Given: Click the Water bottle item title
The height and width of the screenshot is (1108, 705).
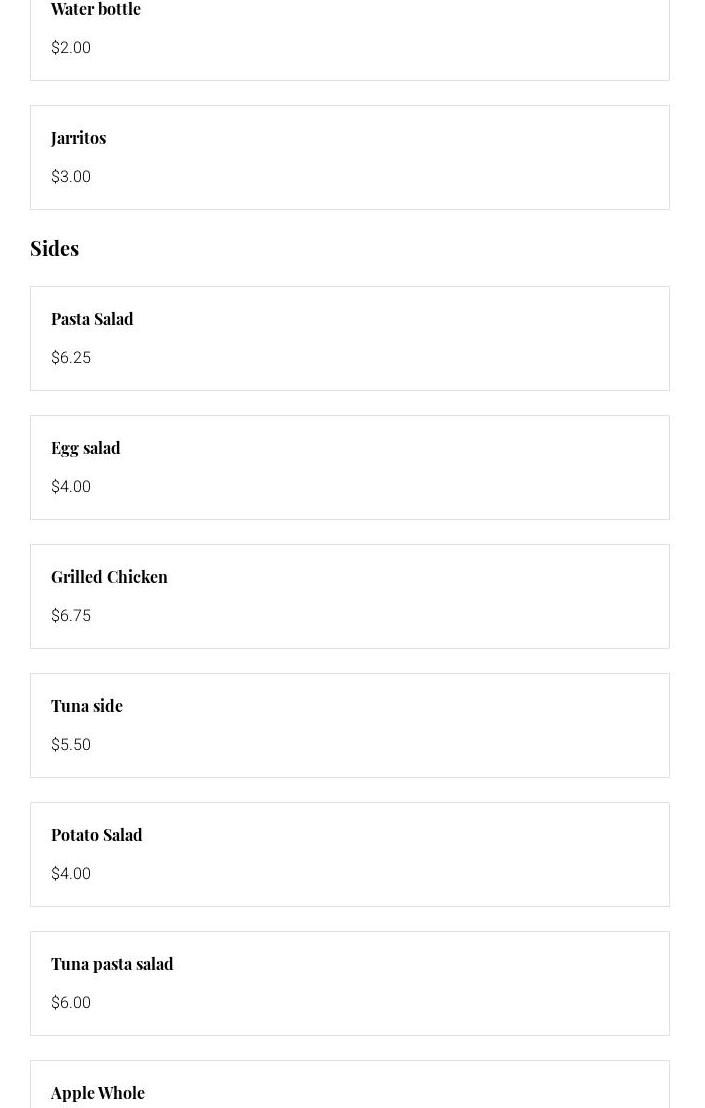Looking at the screenshot, I should point(96,10).
